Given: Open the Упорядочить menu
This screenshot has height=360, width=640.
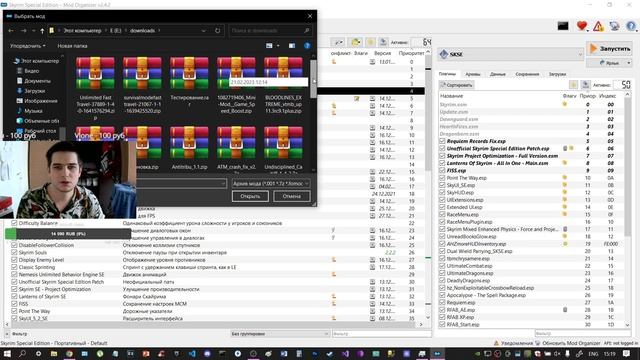Looking at the screenshot, I should pos(28,46).
